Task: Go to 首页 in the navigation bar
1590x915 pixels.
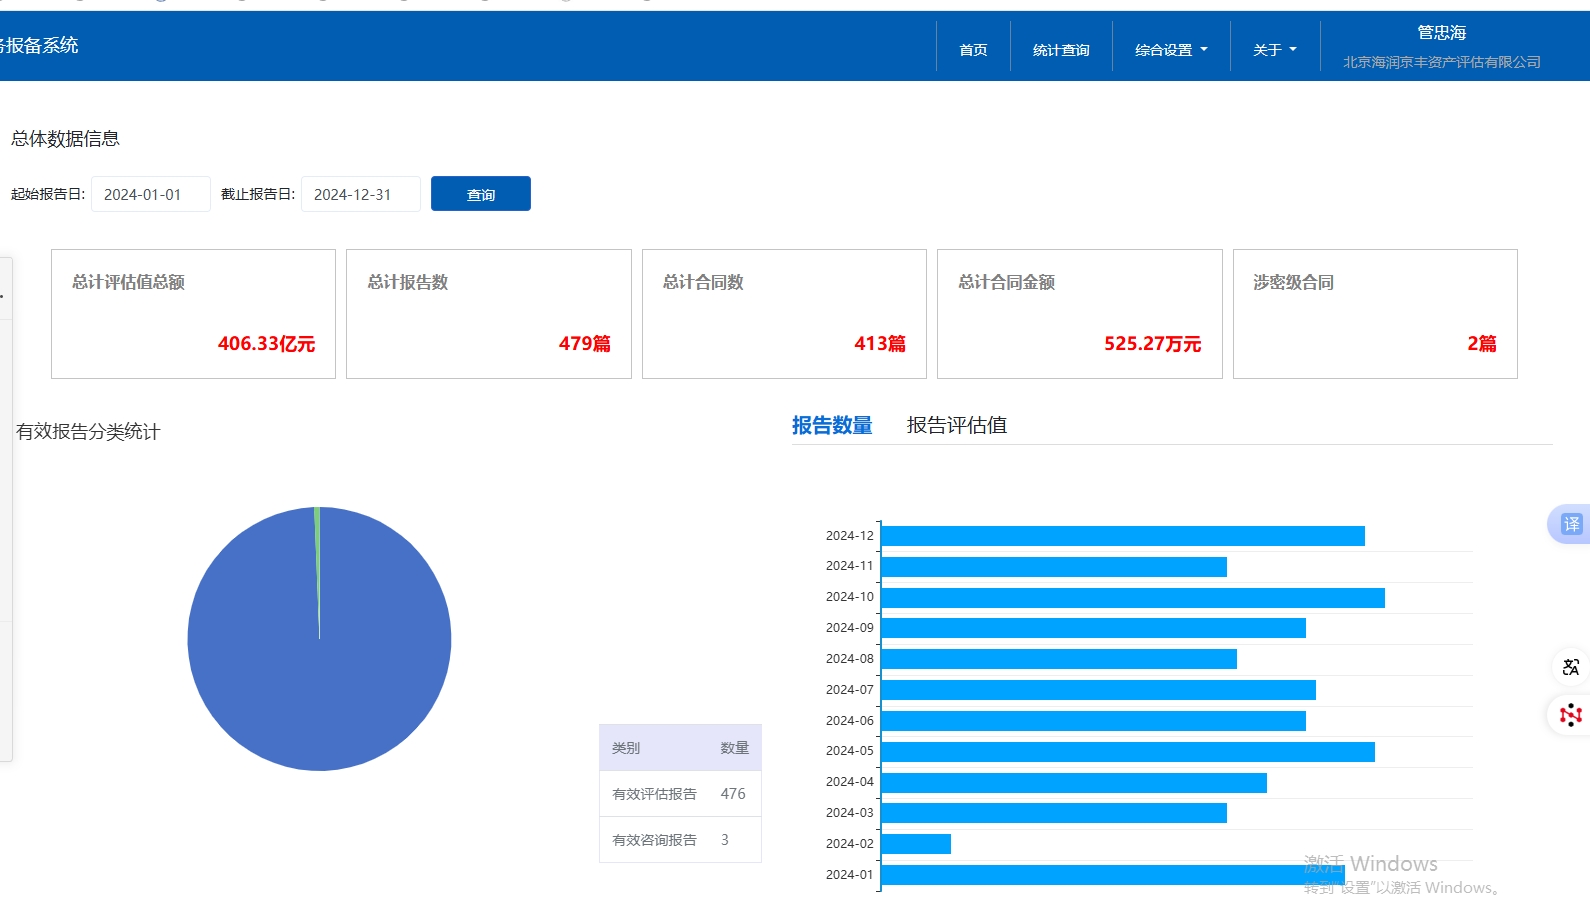Action: point(973,50)
